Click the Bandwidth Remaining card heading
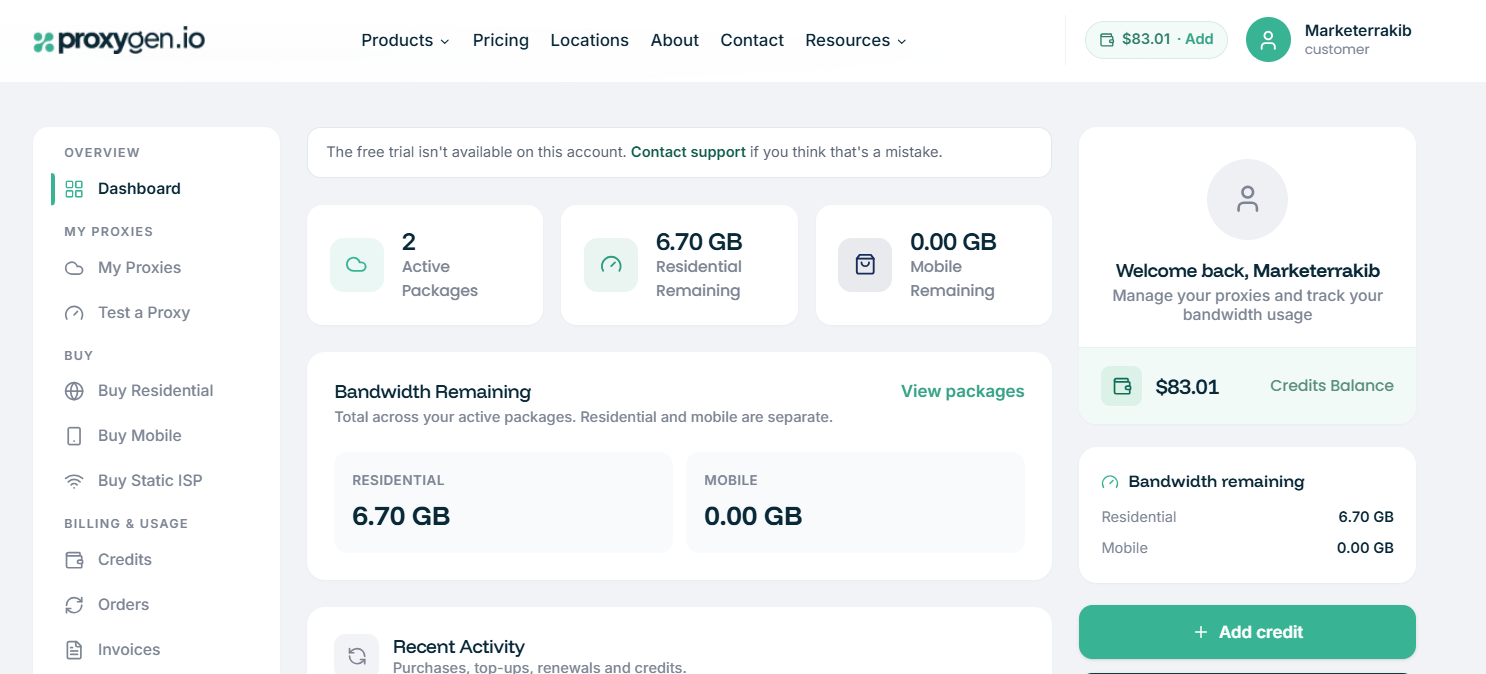 tap(432, 392)
